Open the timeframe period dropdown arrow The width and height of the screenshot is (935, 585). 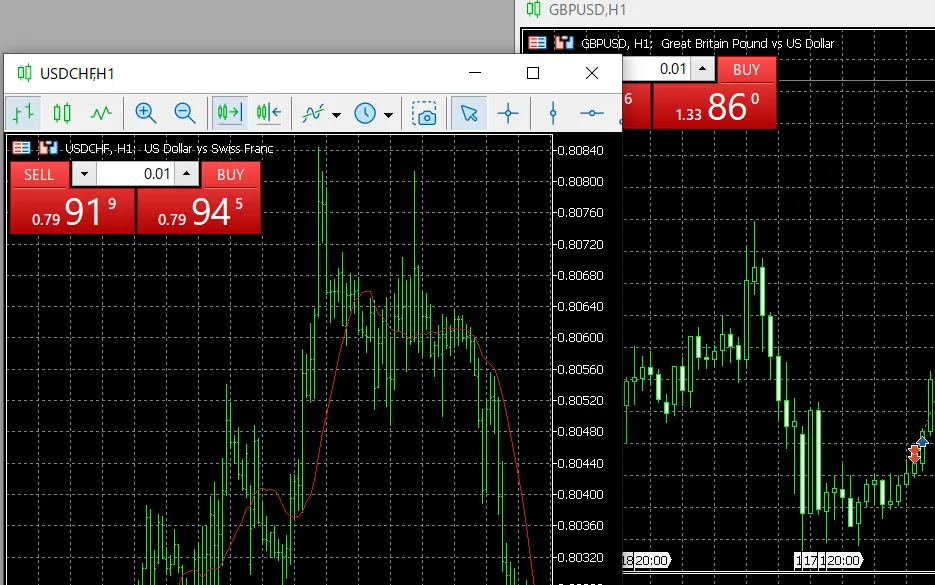point(388,114)
